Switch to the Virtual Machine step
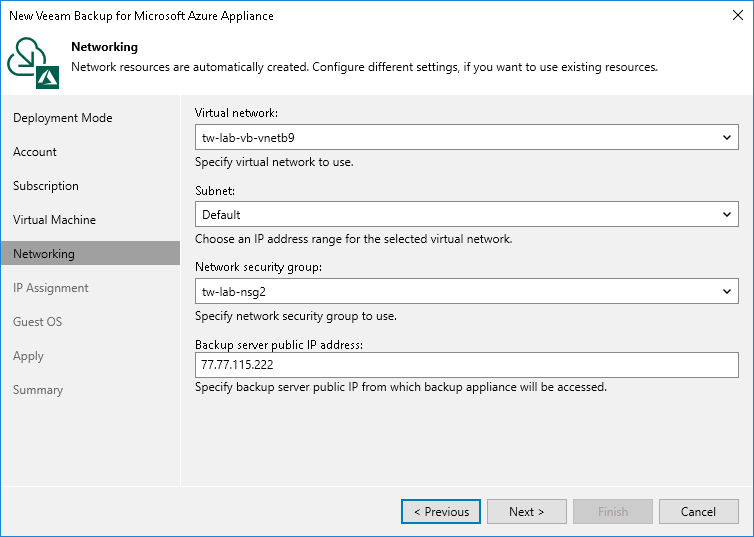Screen dimensions: 754x537 click(x=54, y=220)
